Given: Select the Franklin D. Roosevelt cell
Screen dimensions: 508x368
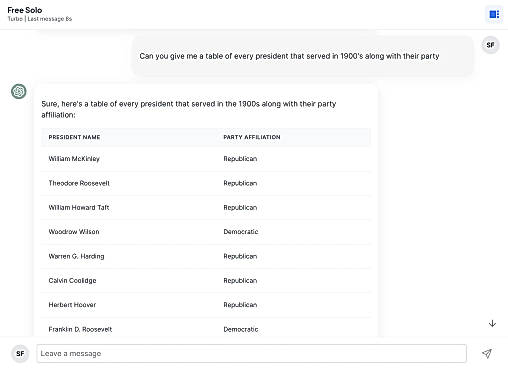Looking at the screenshot, I should pyautogui.click(x=80, y=329).
